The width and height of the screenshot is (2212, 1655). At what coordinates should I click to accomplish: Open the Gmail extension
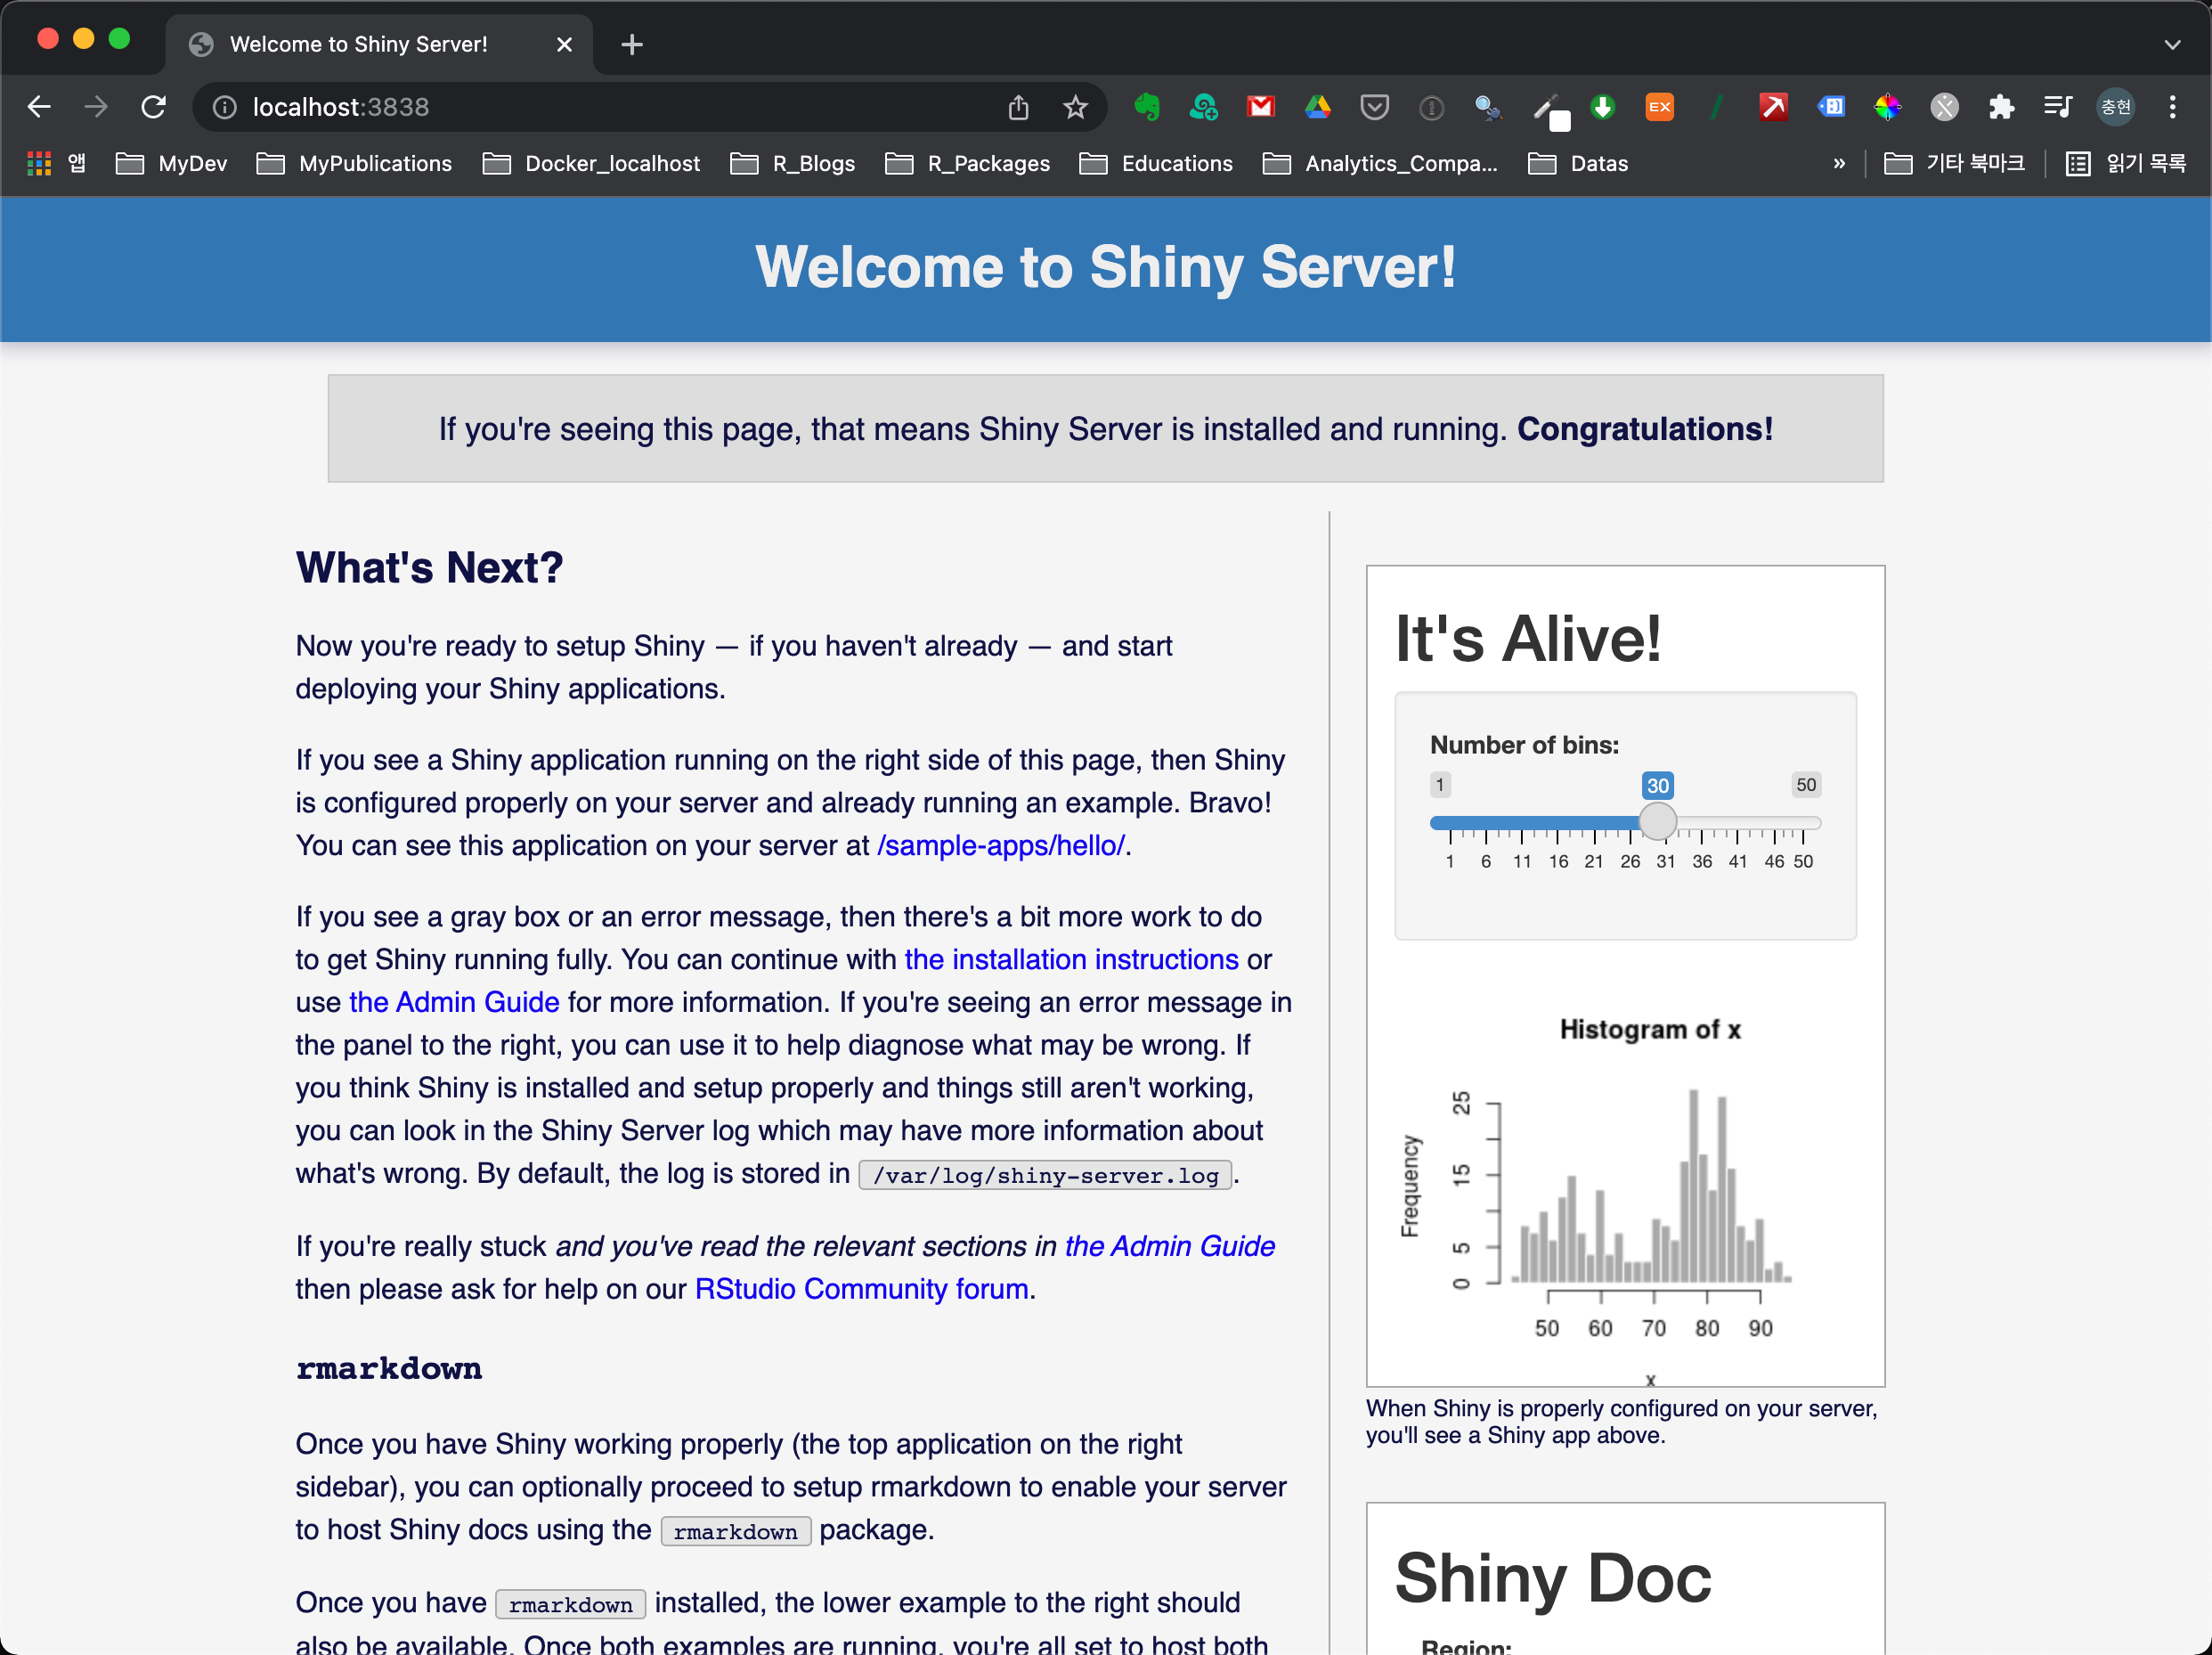point(1260,107)
